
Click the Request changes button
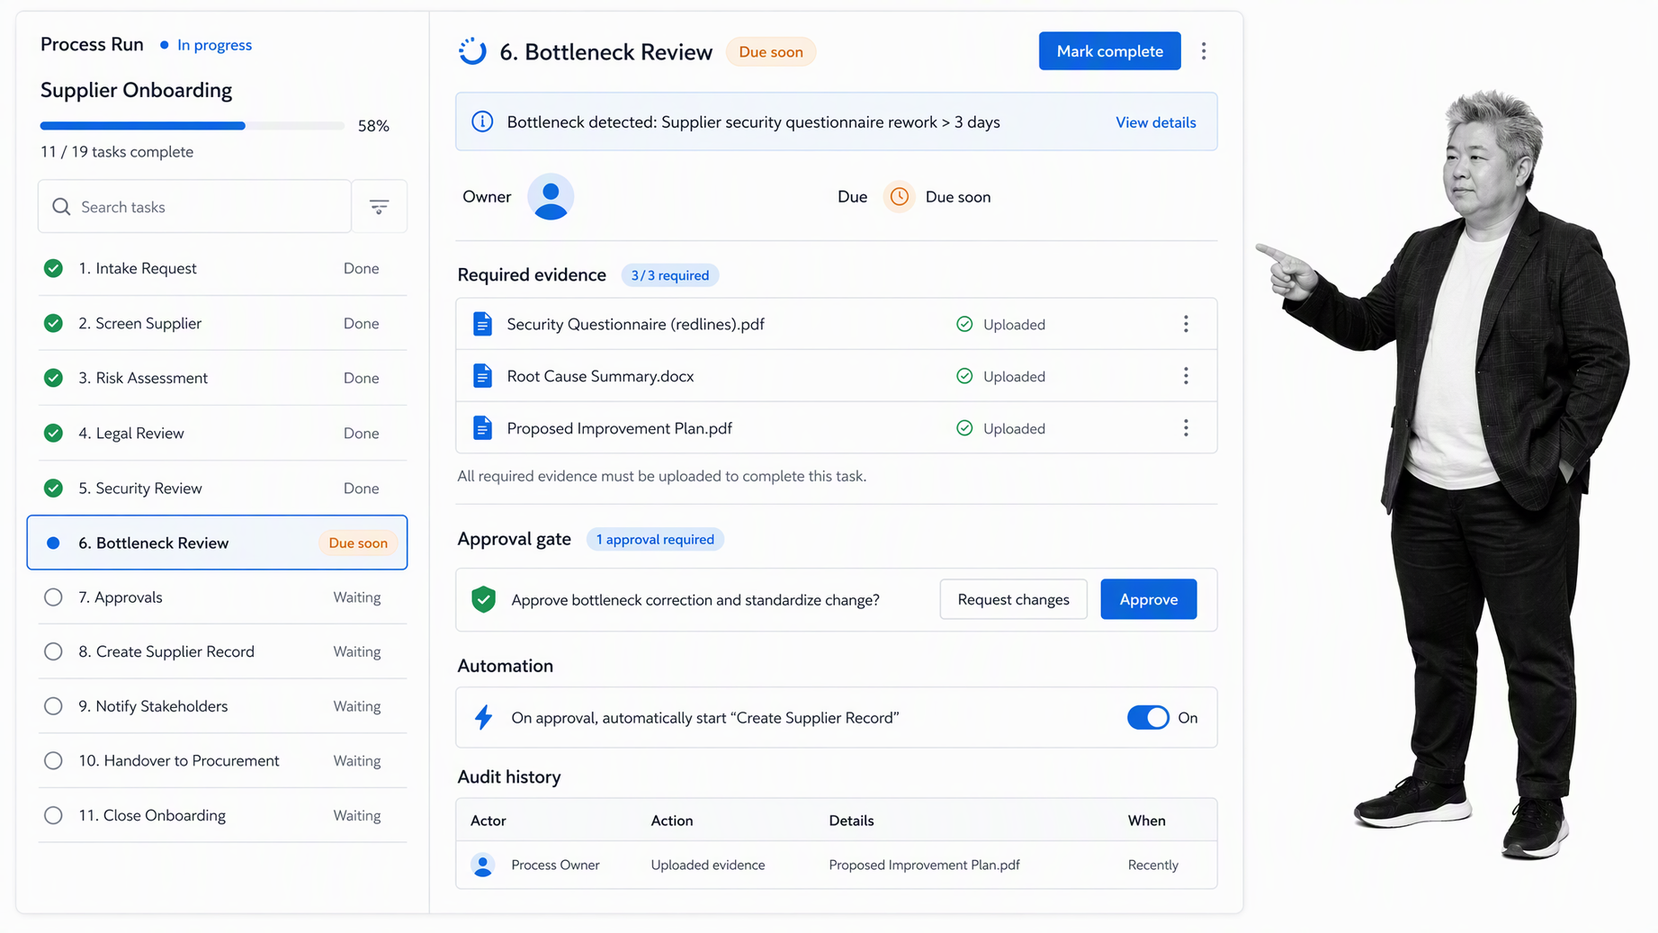pos(1013,599)
